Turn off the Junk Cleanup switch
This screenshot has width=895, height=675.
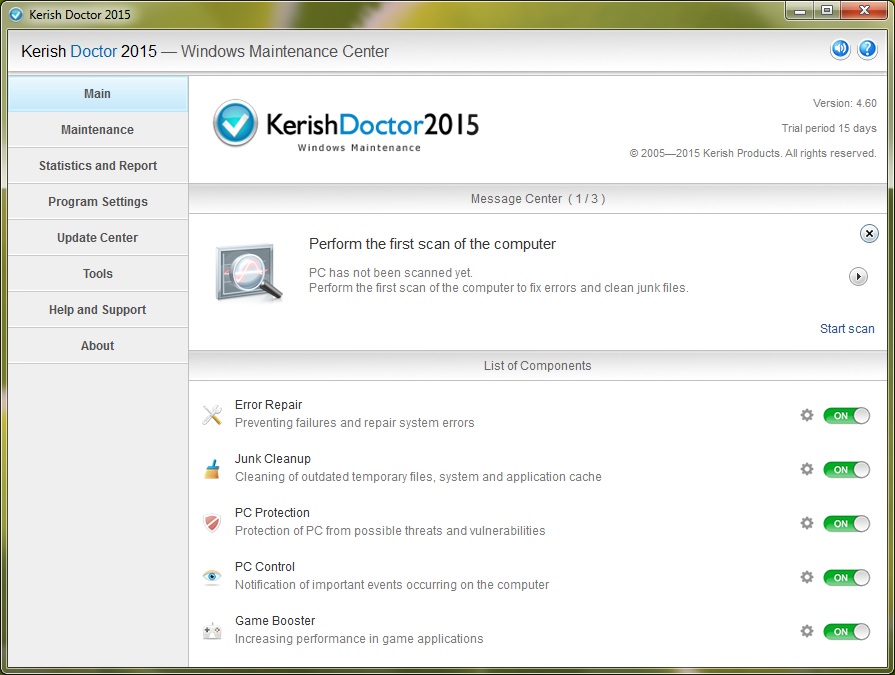846,470
